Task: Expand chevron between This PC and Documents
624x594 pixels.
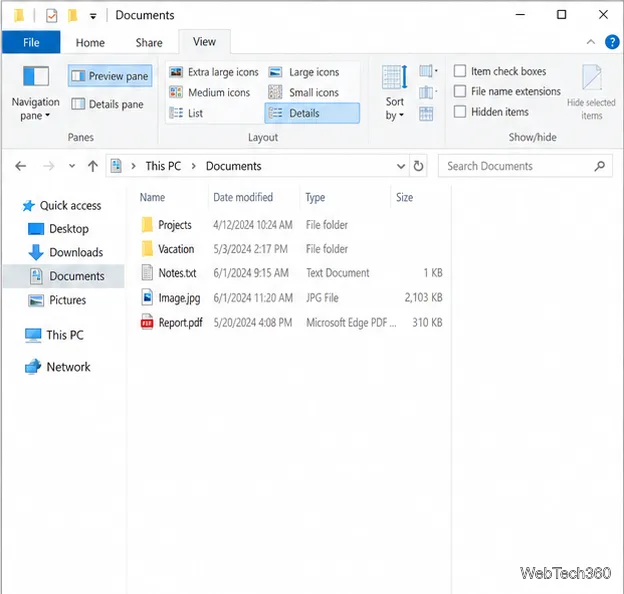Action: click(193, 166)
